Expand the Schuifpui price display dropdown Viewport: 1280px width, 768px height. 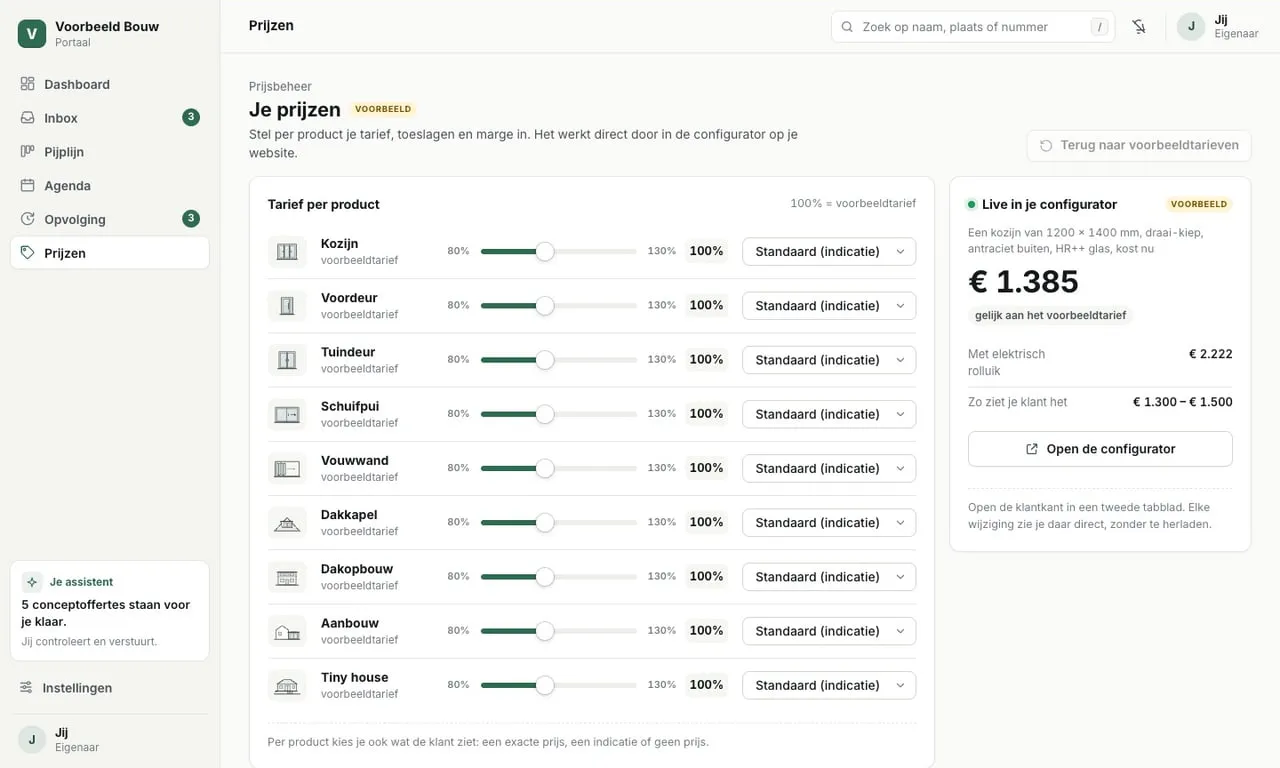click(829, 414)
